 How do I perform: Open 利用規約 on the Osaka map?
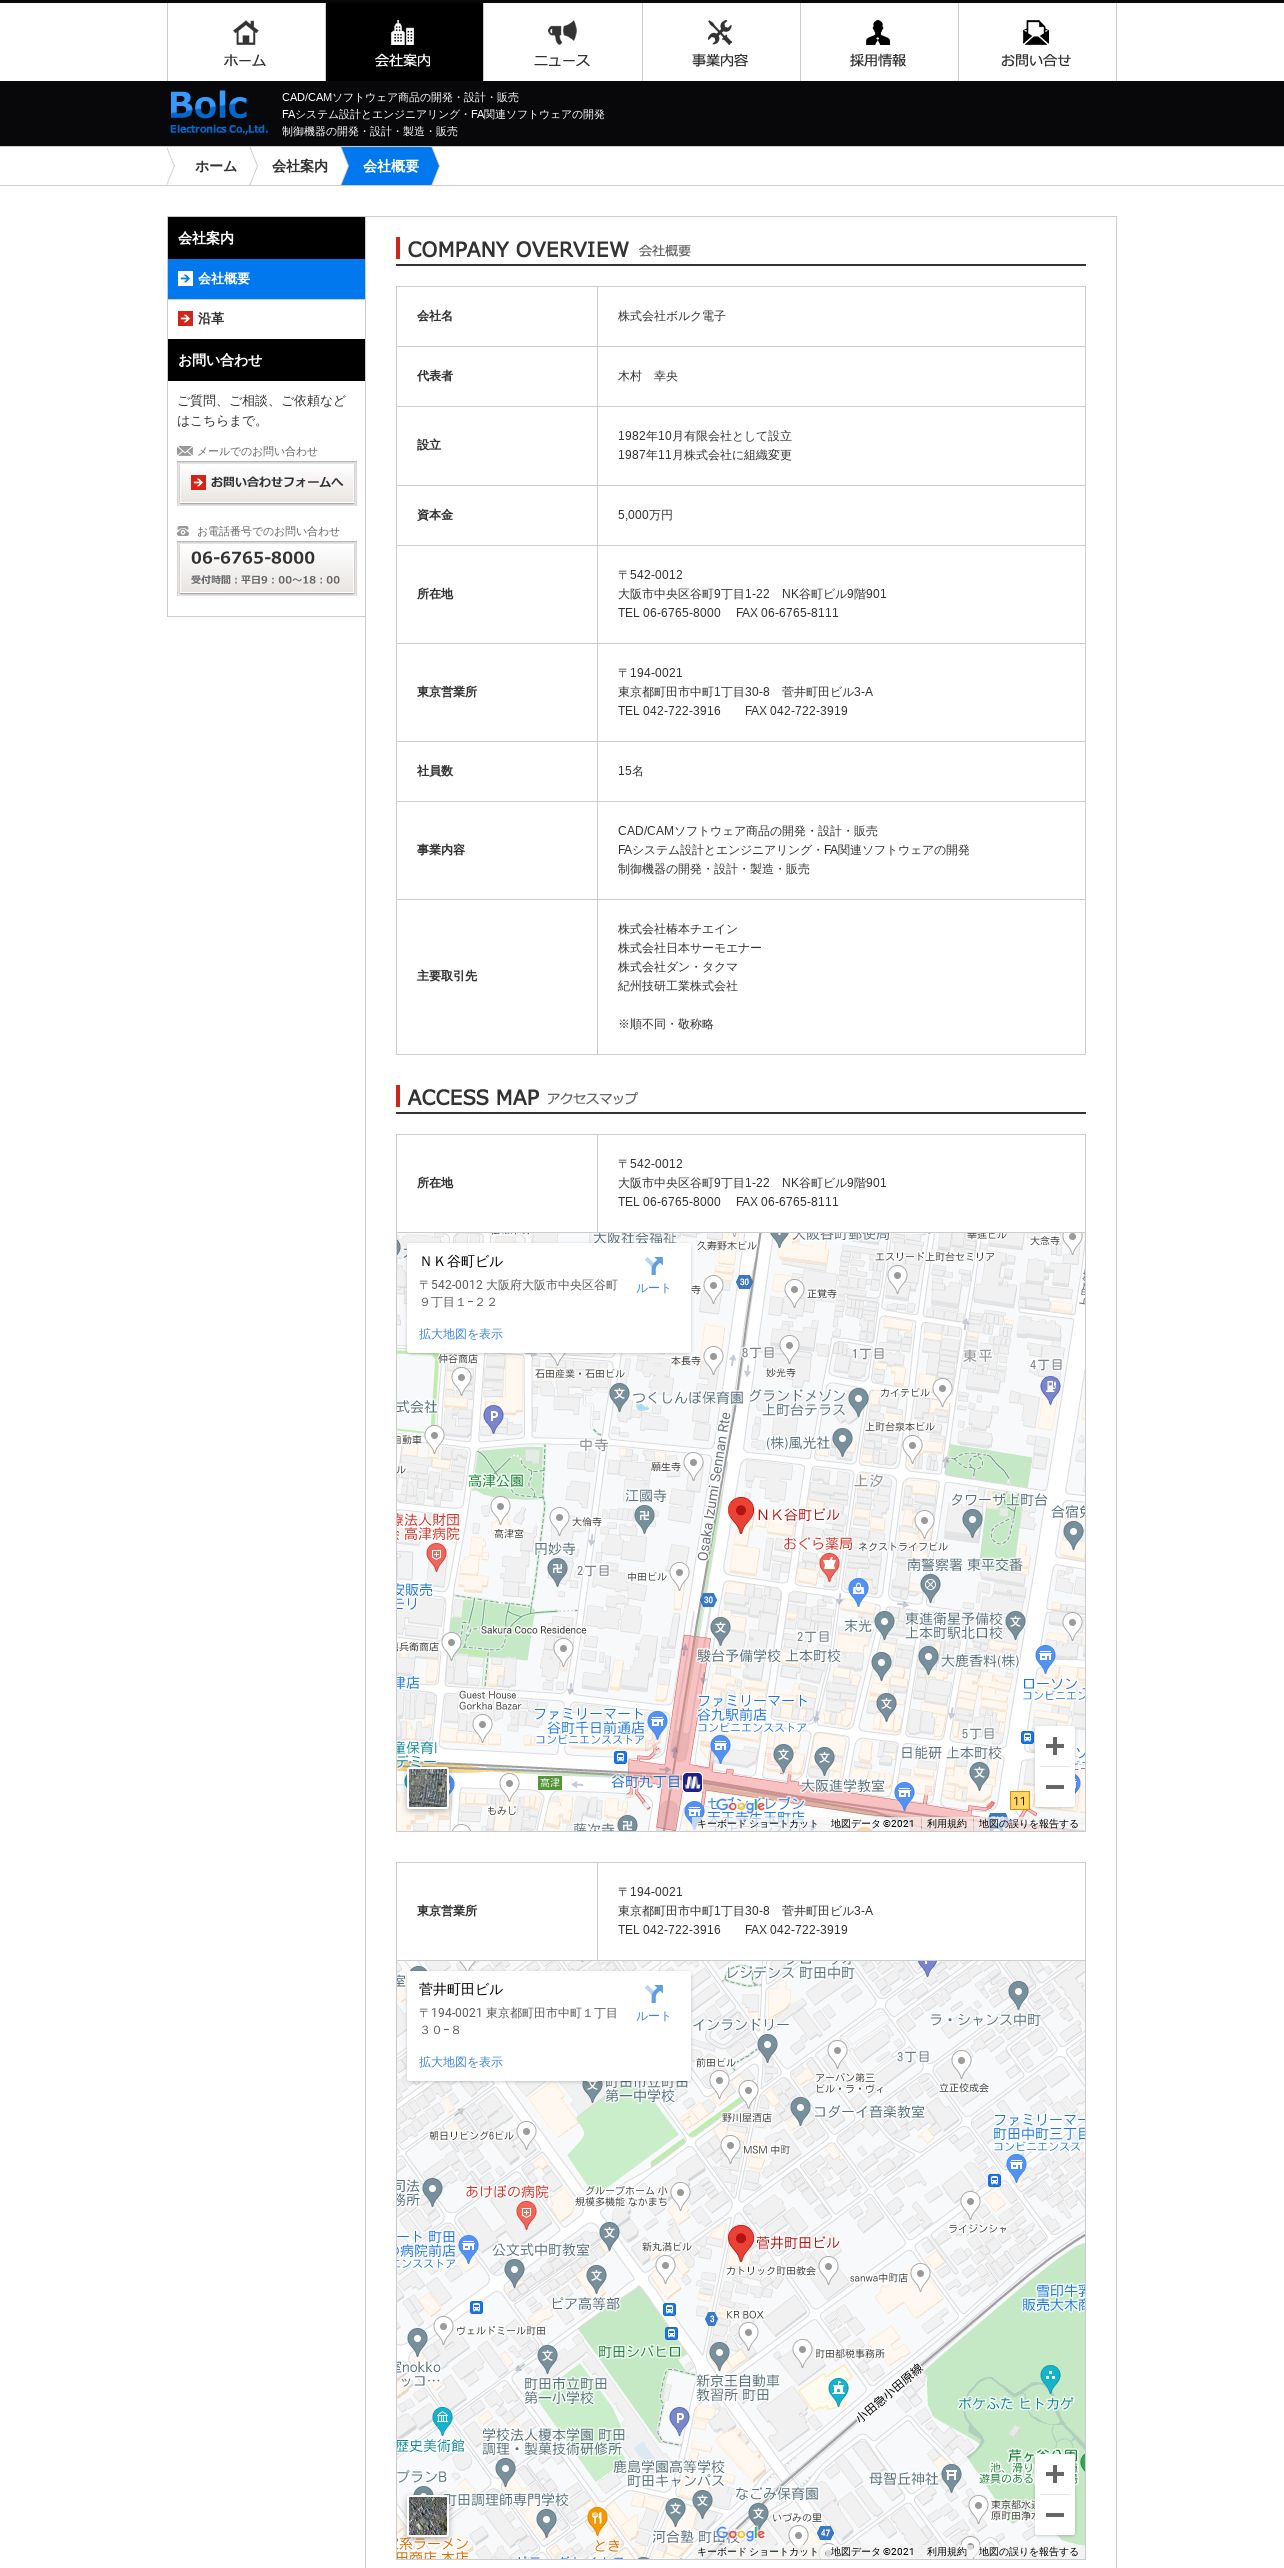coord(946,1823)
